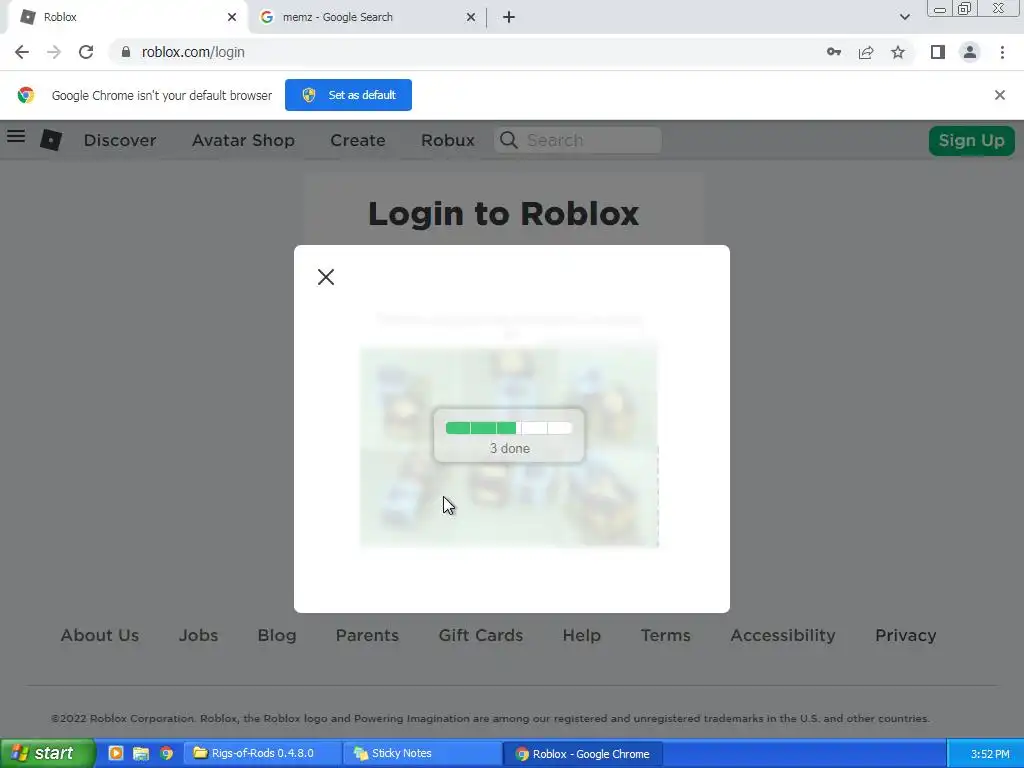Open the Robux menu item
Viewport: 1024px width, 768px height.
[x=447, y=140]
